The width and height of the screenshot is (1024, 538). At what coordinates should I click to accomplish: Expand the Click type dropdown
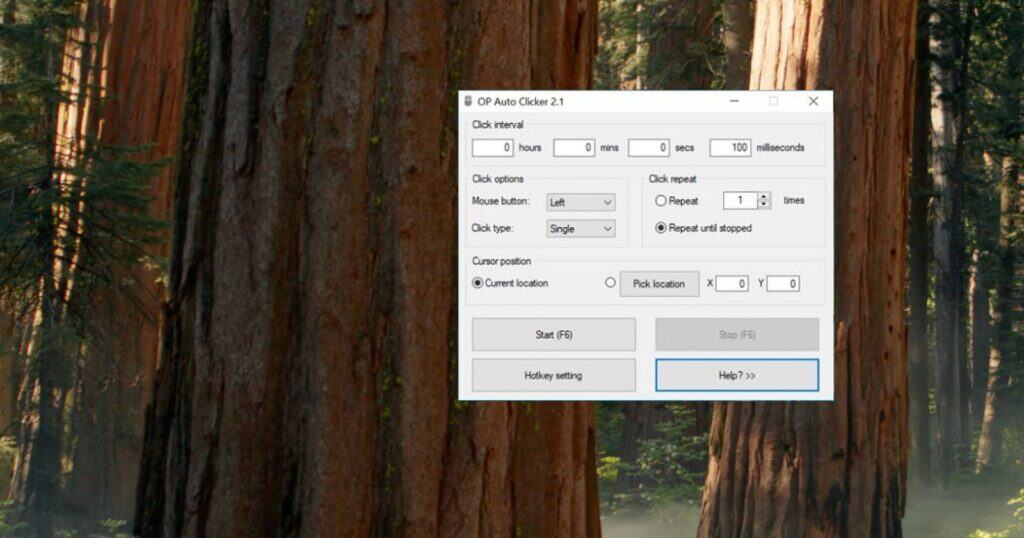(581, 229)
